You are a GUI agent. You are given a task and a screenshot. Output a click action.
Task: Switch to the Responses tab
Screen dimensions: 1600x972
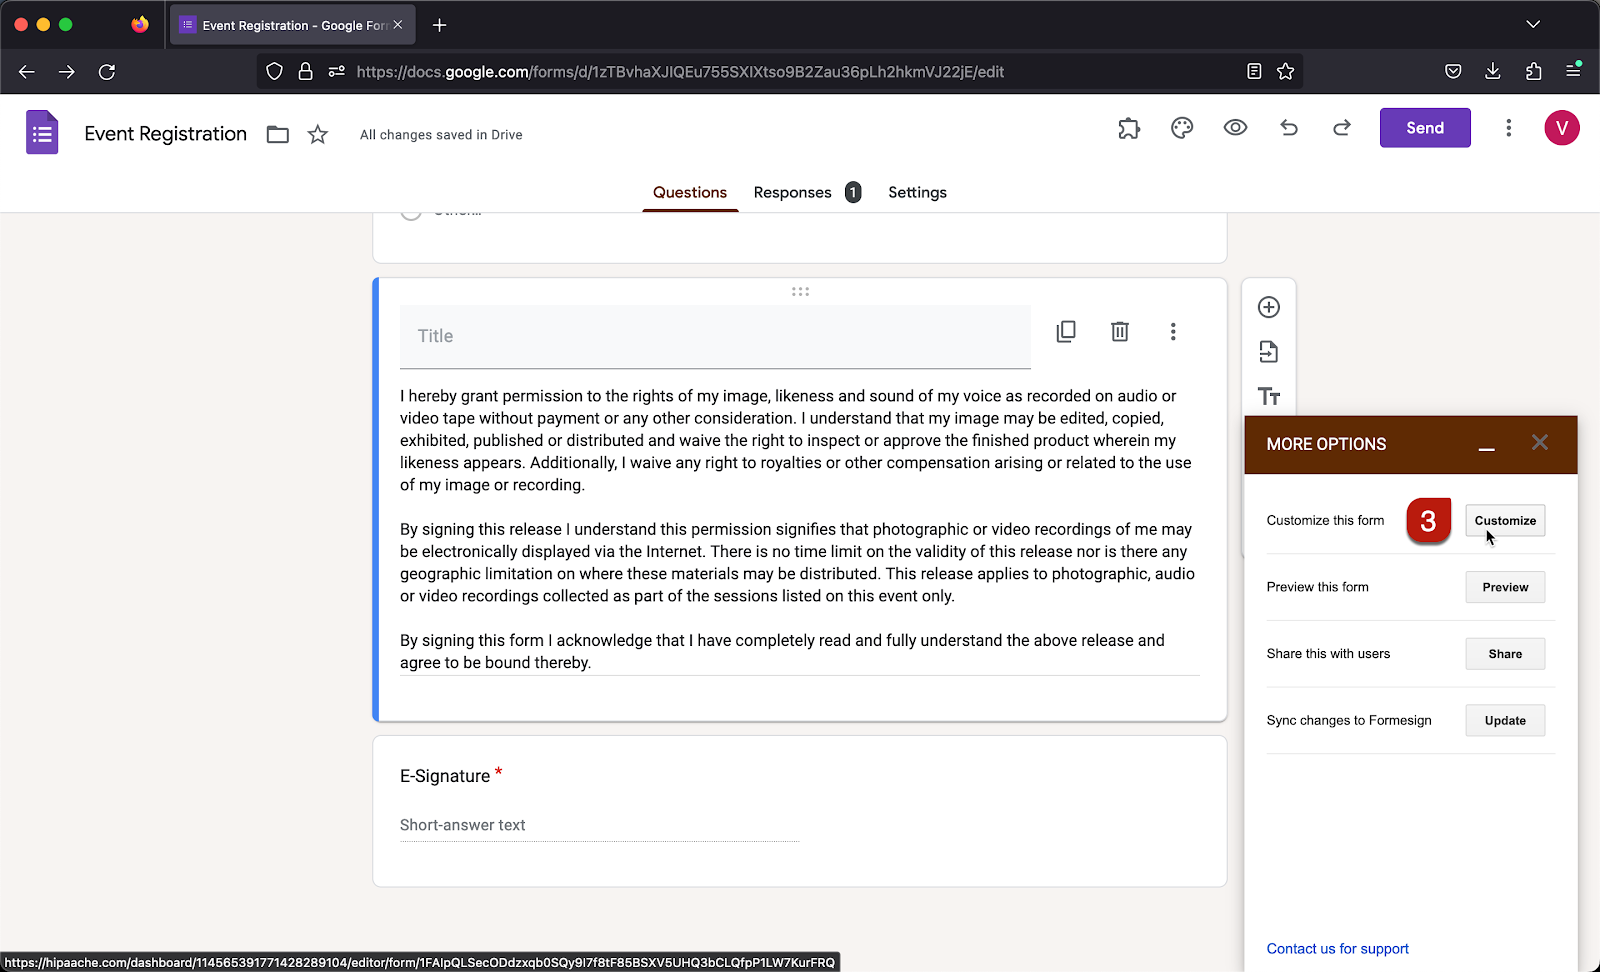point(792,192)
